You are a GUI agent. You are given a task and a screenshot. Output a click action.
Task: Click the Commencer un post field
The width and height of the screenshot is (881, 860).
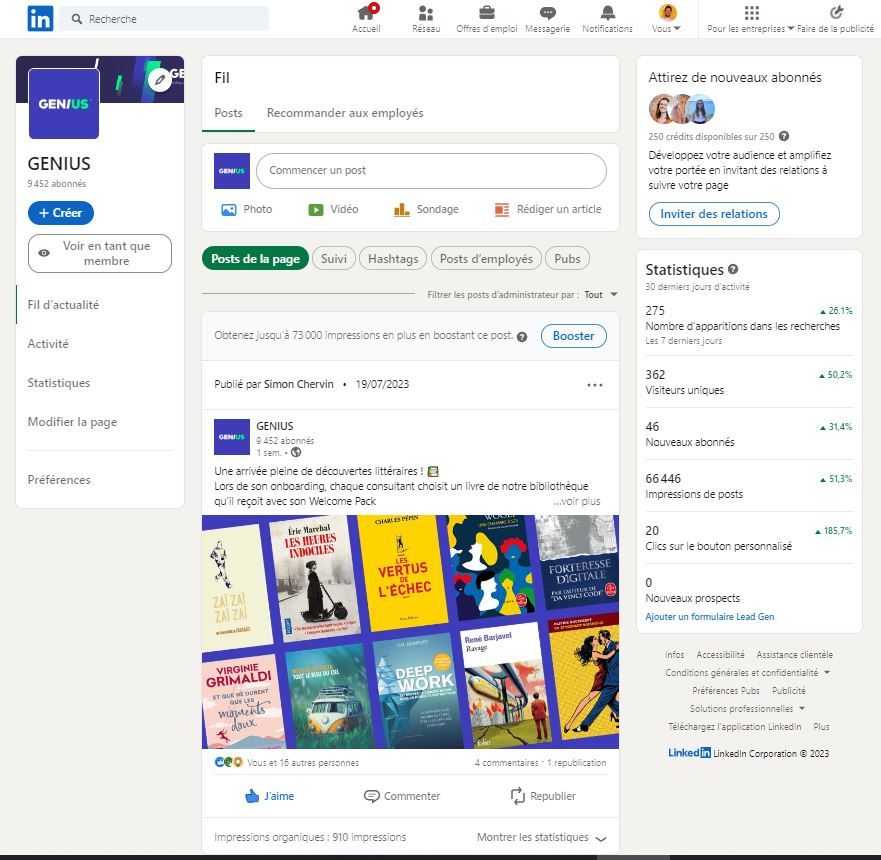click(x=431, y=170)
